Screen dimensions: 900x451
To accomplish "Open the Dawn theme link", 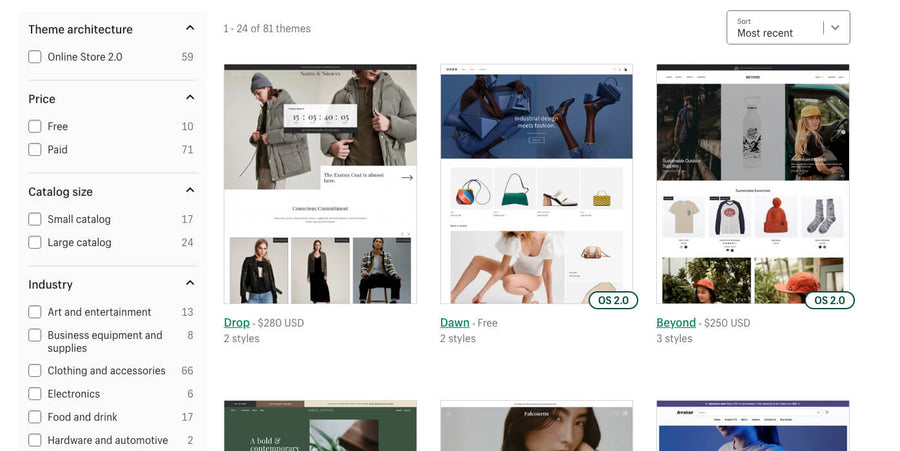I will (x=455, y=322).
